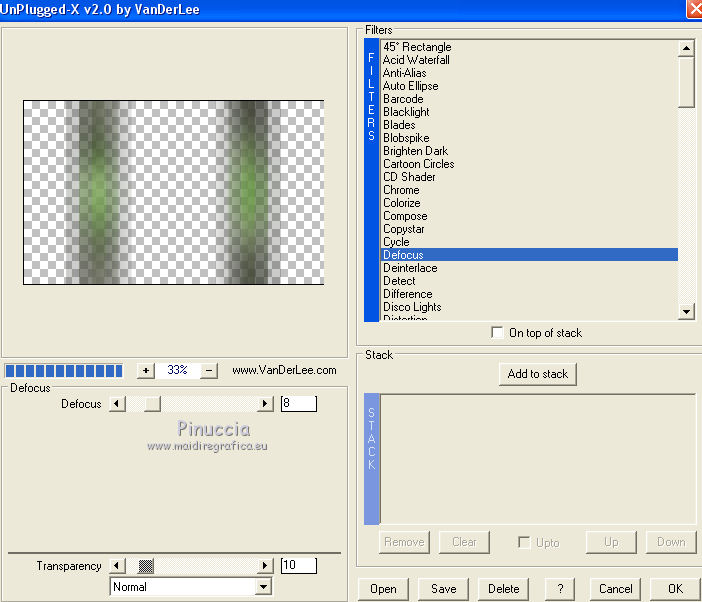This screenshot has width=702, height=602.
Task: Decrease Transparency with the left arrow
Action: [x=117, y=566]
